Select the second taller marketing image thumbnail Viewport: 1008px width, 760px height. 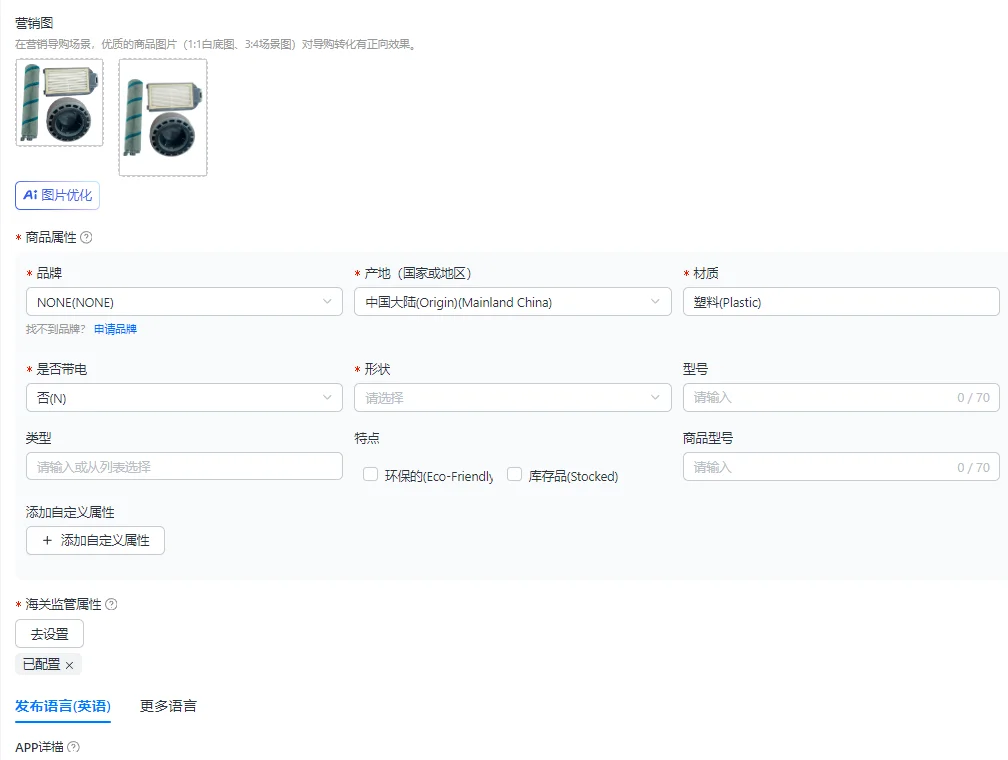point(163,118)
